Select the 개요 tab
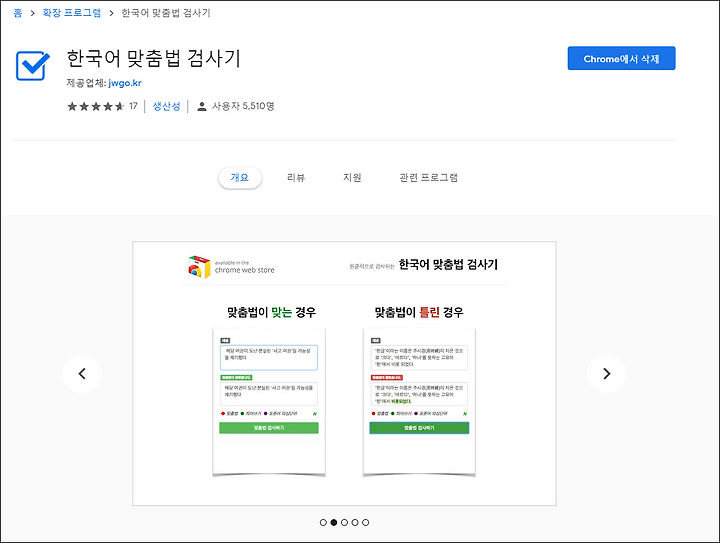The width and height of the screenshot is (720, 543). (x=240, y=178)
